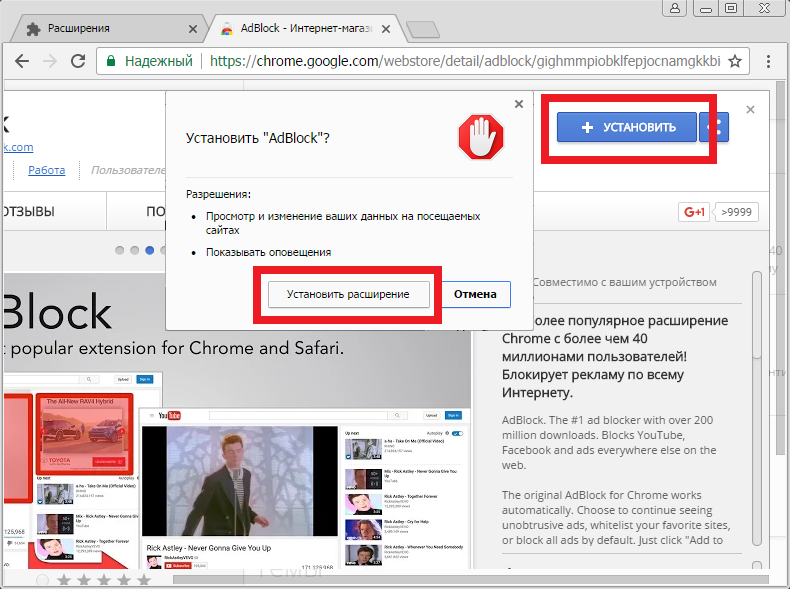Open Chrome's three-dot menu
The width and height of the screenshot is (790, 589).
pyautogui.click(x=768, y=61)
